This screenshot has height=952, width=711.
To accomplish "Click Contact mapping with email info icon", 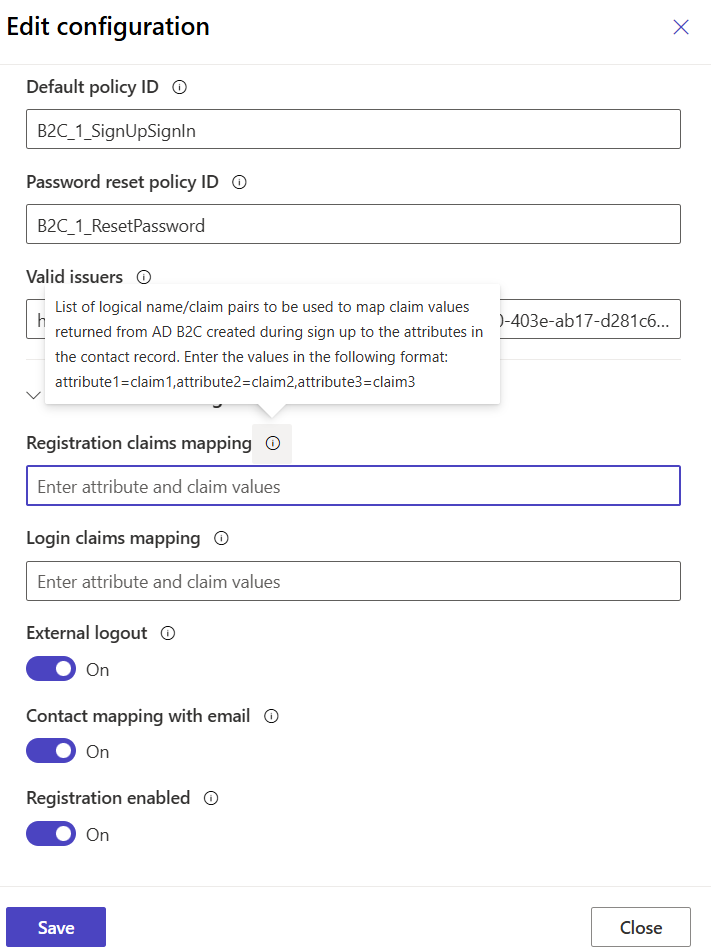I will 271,716.
